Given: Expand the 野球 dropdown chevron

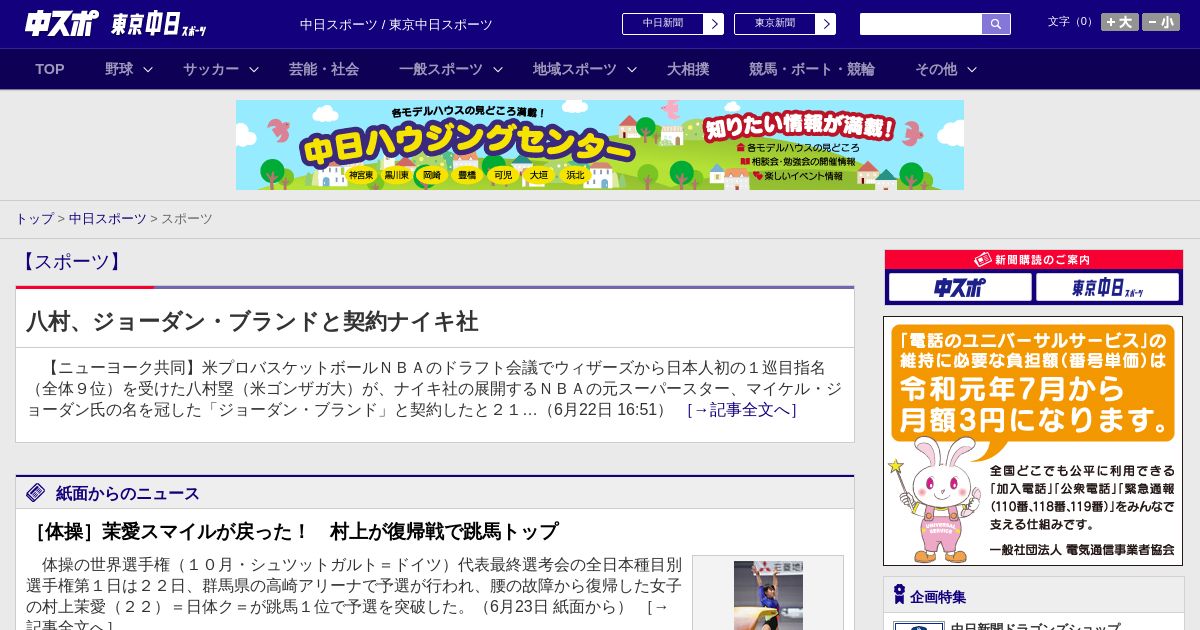Looking at the screenshot, I should click(x=148, y=69).
